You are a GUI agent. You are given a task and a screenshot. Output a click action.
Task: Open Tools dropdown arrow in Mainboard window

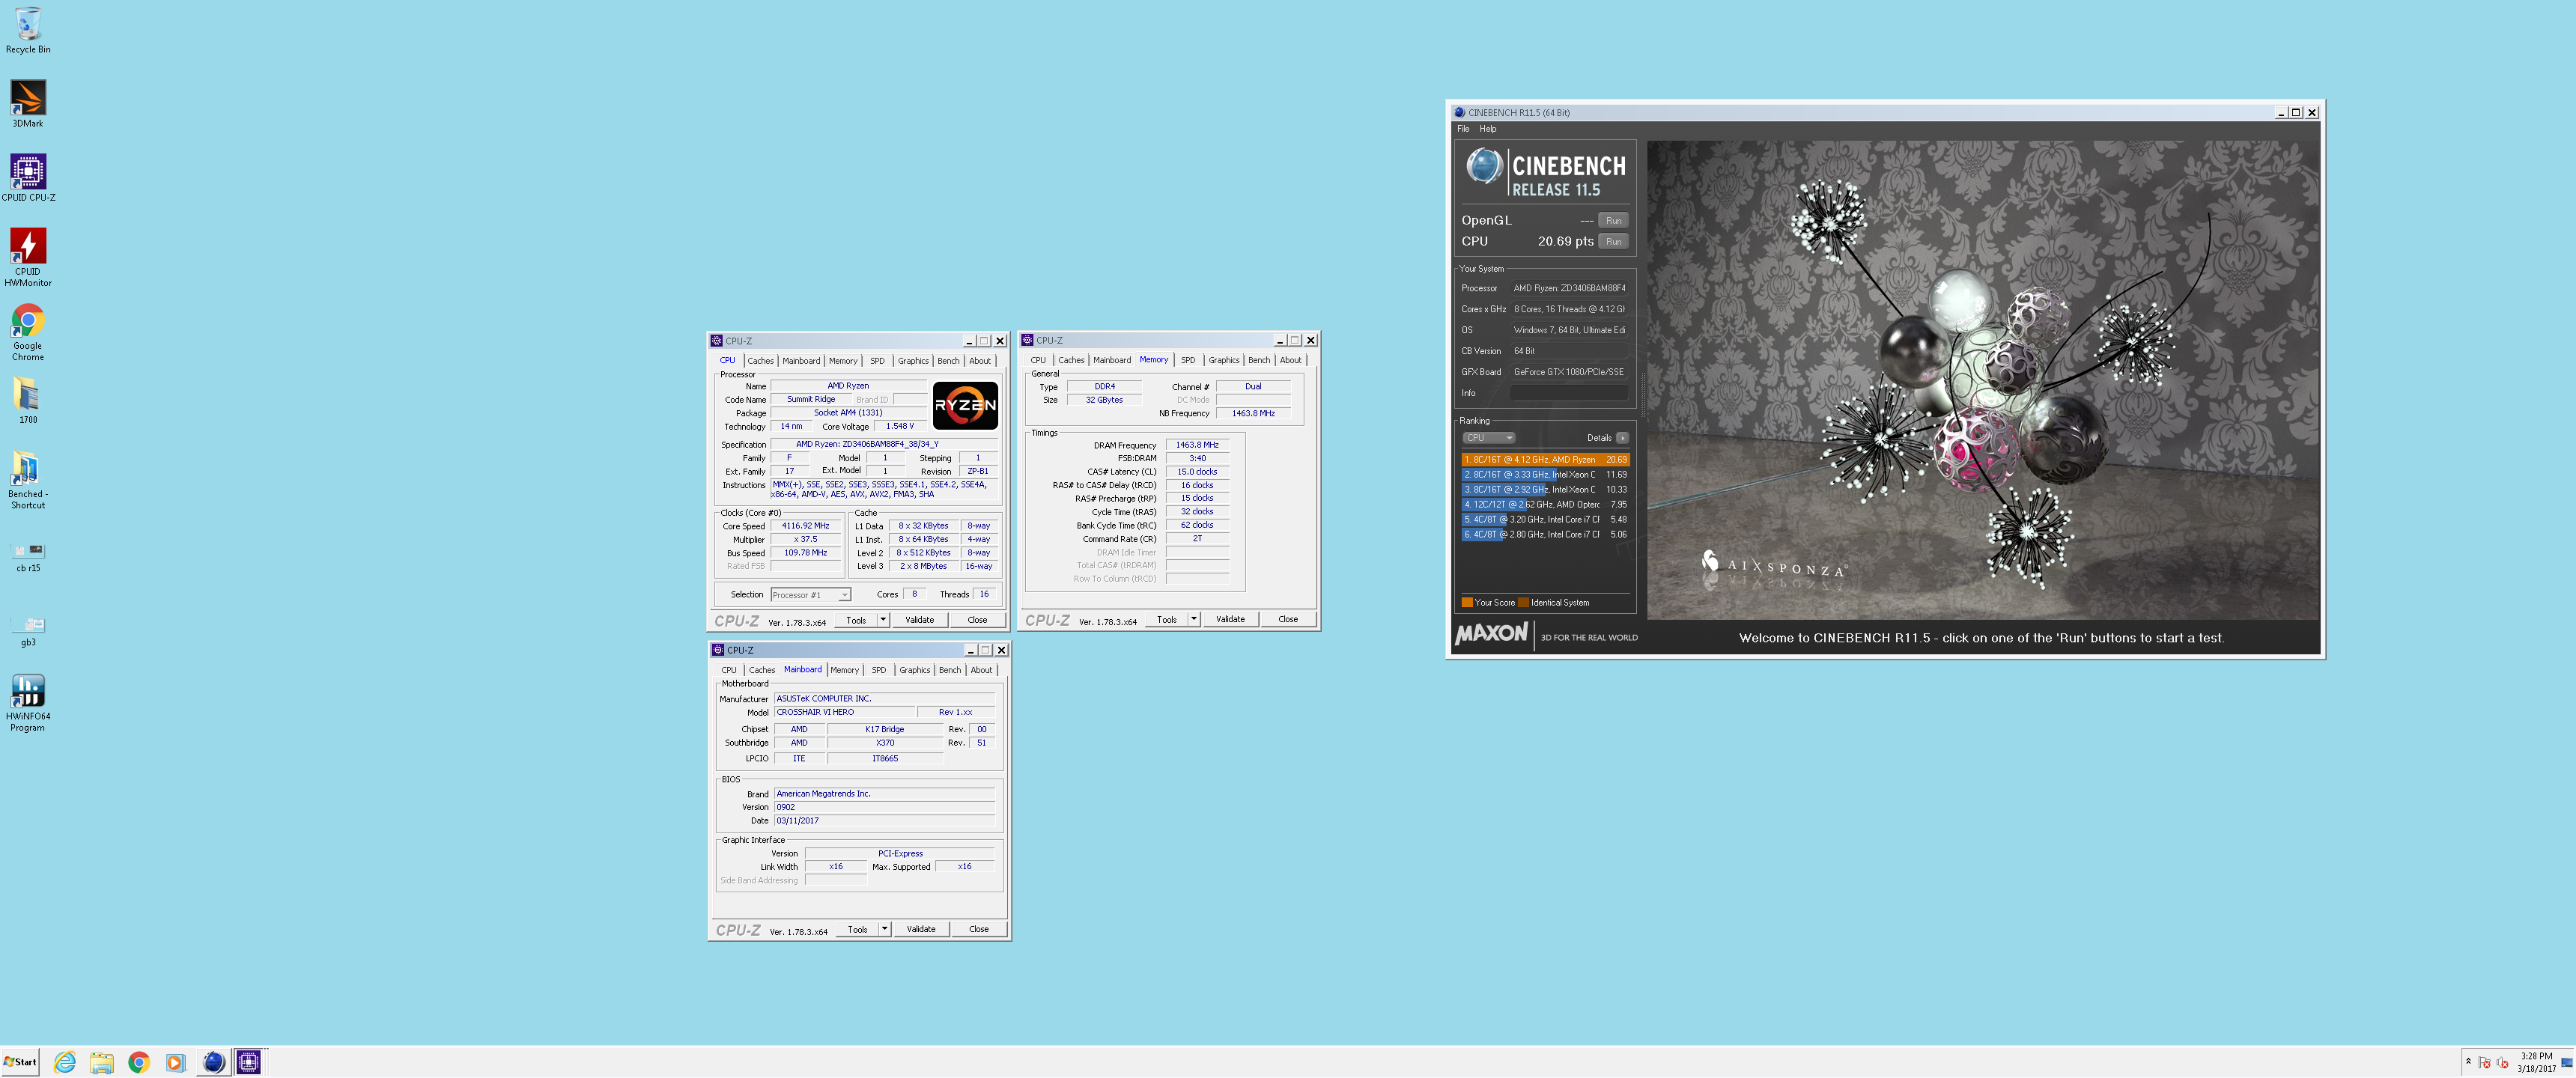(885, 929)
